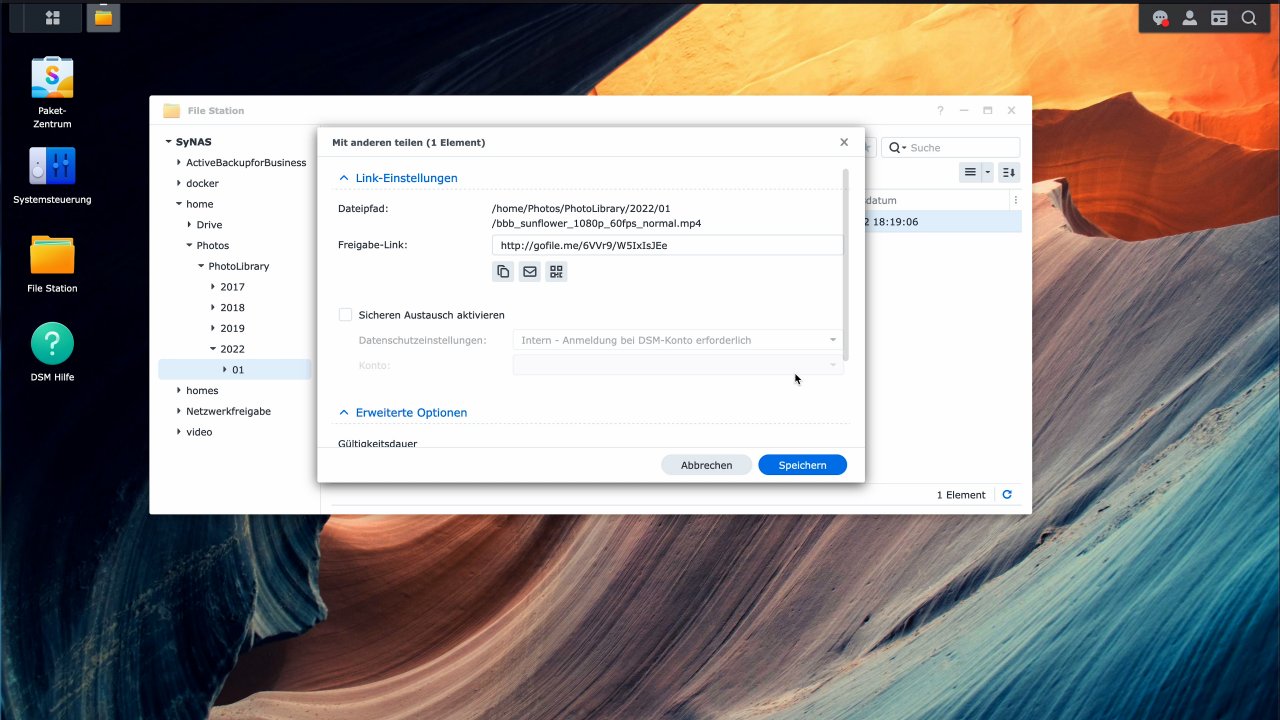
Task: Collapse the Erweiterte Optionen section
Action: click(x=344, y=412)
